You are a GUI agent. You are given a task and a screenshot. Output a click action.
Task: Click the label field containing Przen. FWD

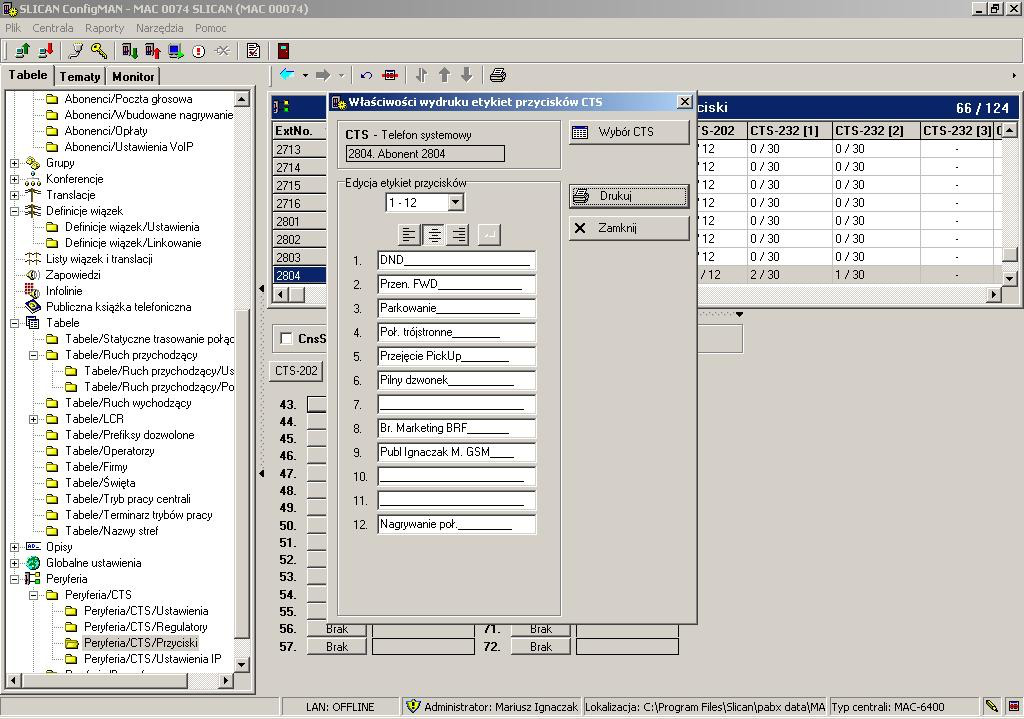click(x=456, y=284)
